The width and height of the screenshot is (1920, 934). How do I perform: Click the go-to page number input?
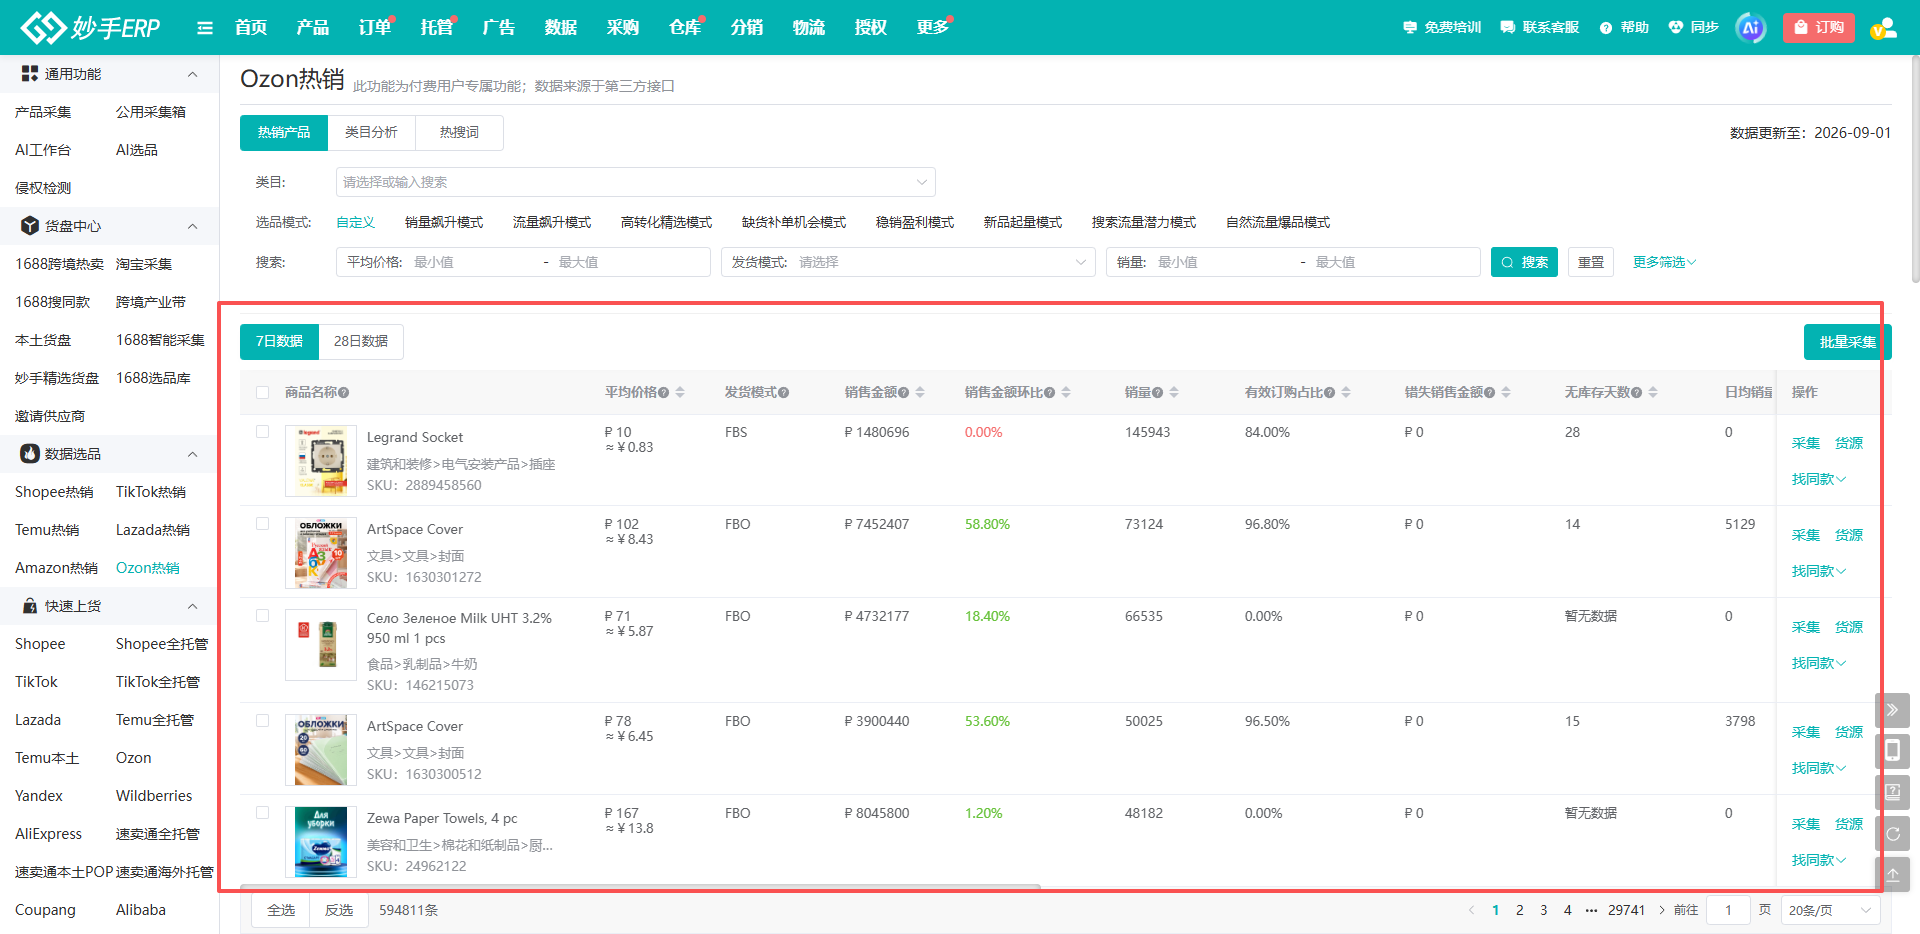coord(1728,910)
